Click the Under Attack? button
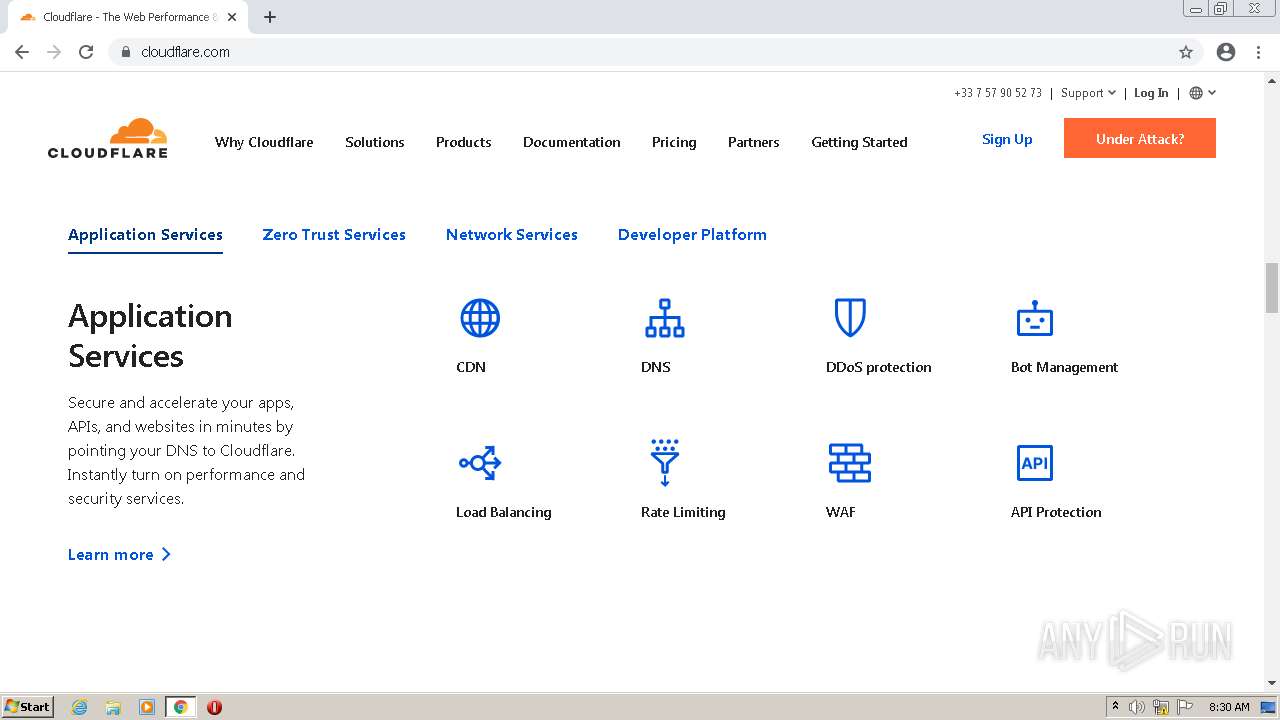1280x720 pixels. tap(1140, 138)
